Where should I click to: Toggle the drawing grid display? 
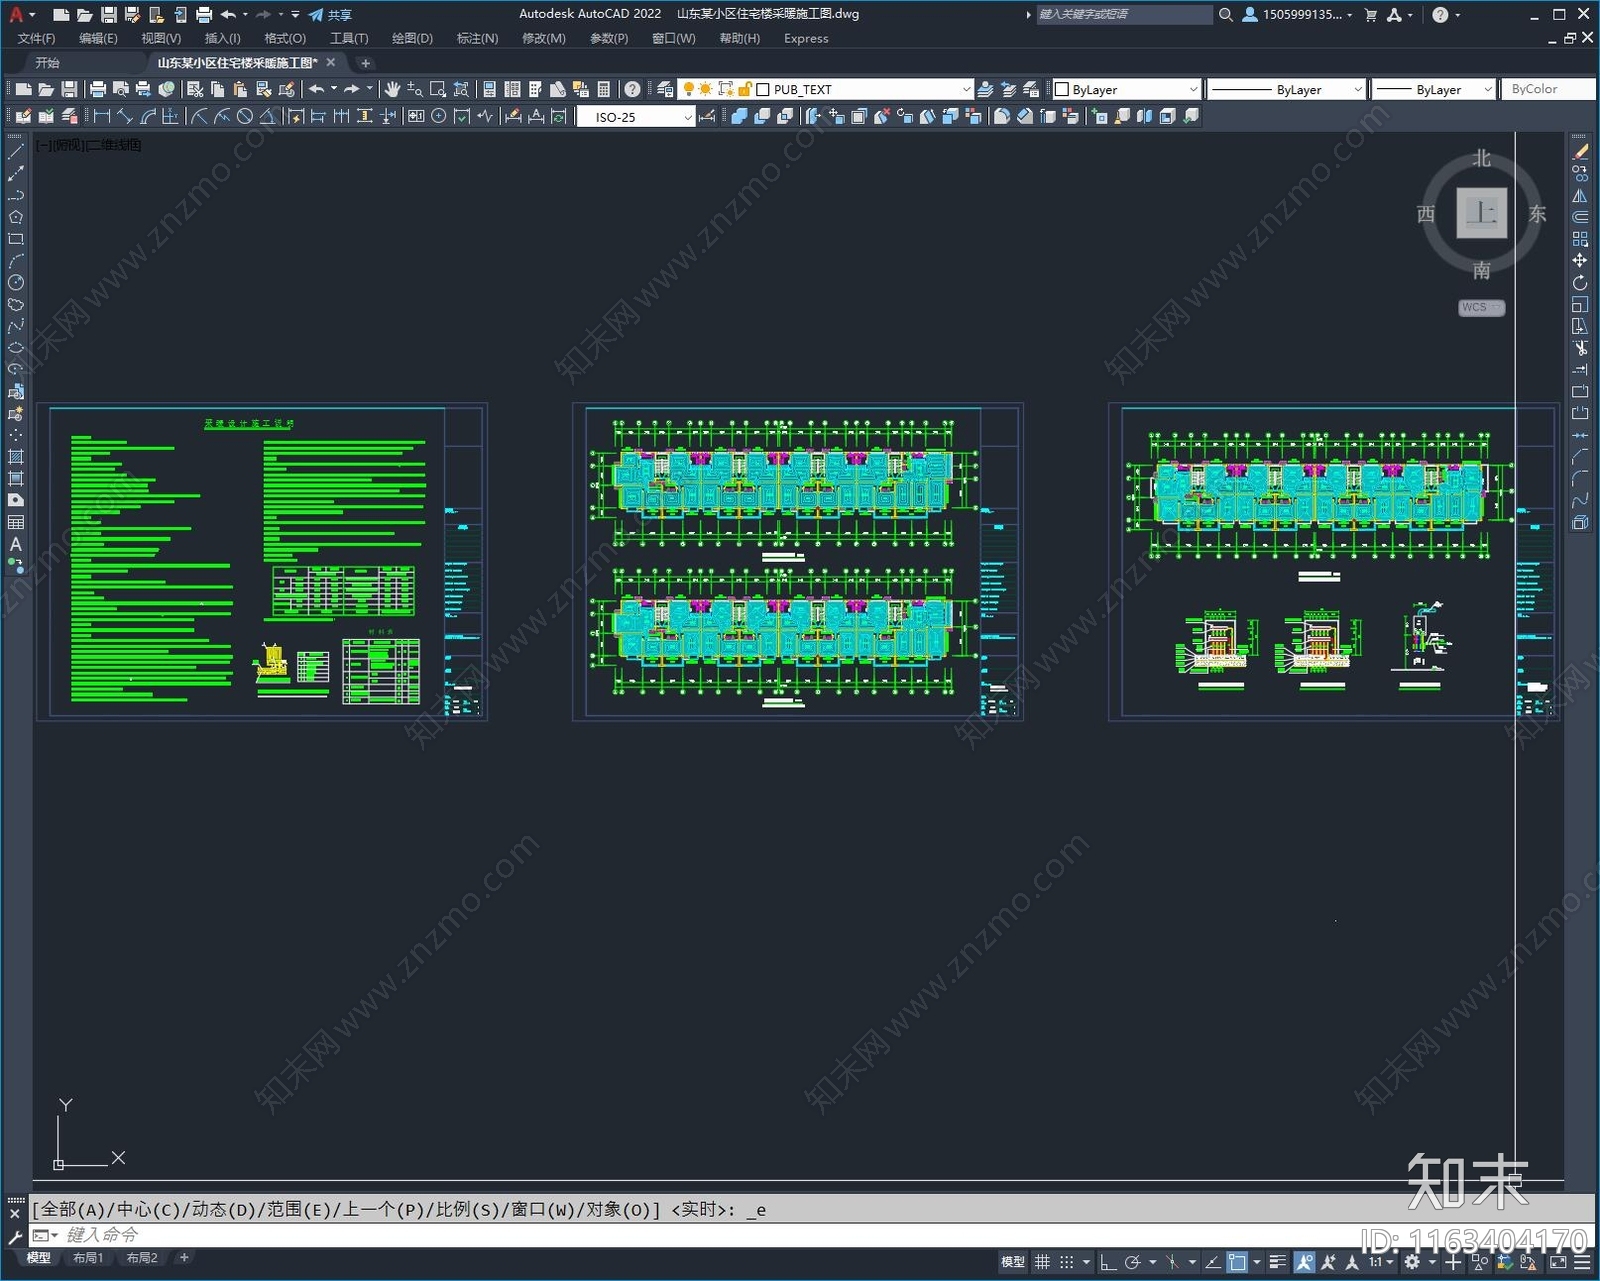pos(1042,1262)
